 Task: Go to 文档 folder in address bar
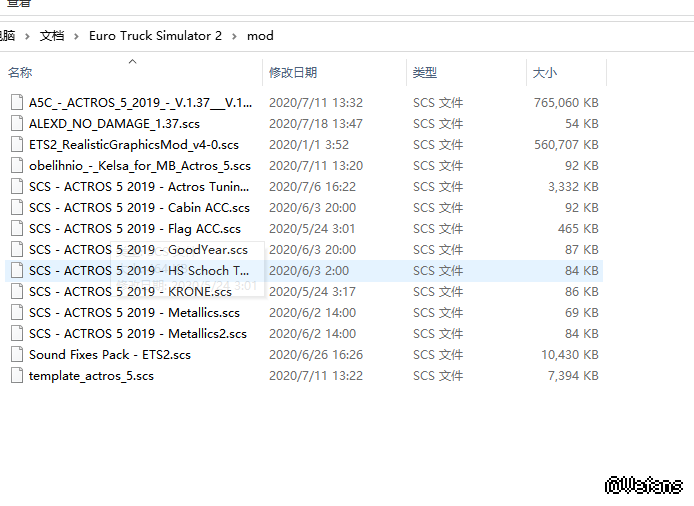tap(52, 36)
